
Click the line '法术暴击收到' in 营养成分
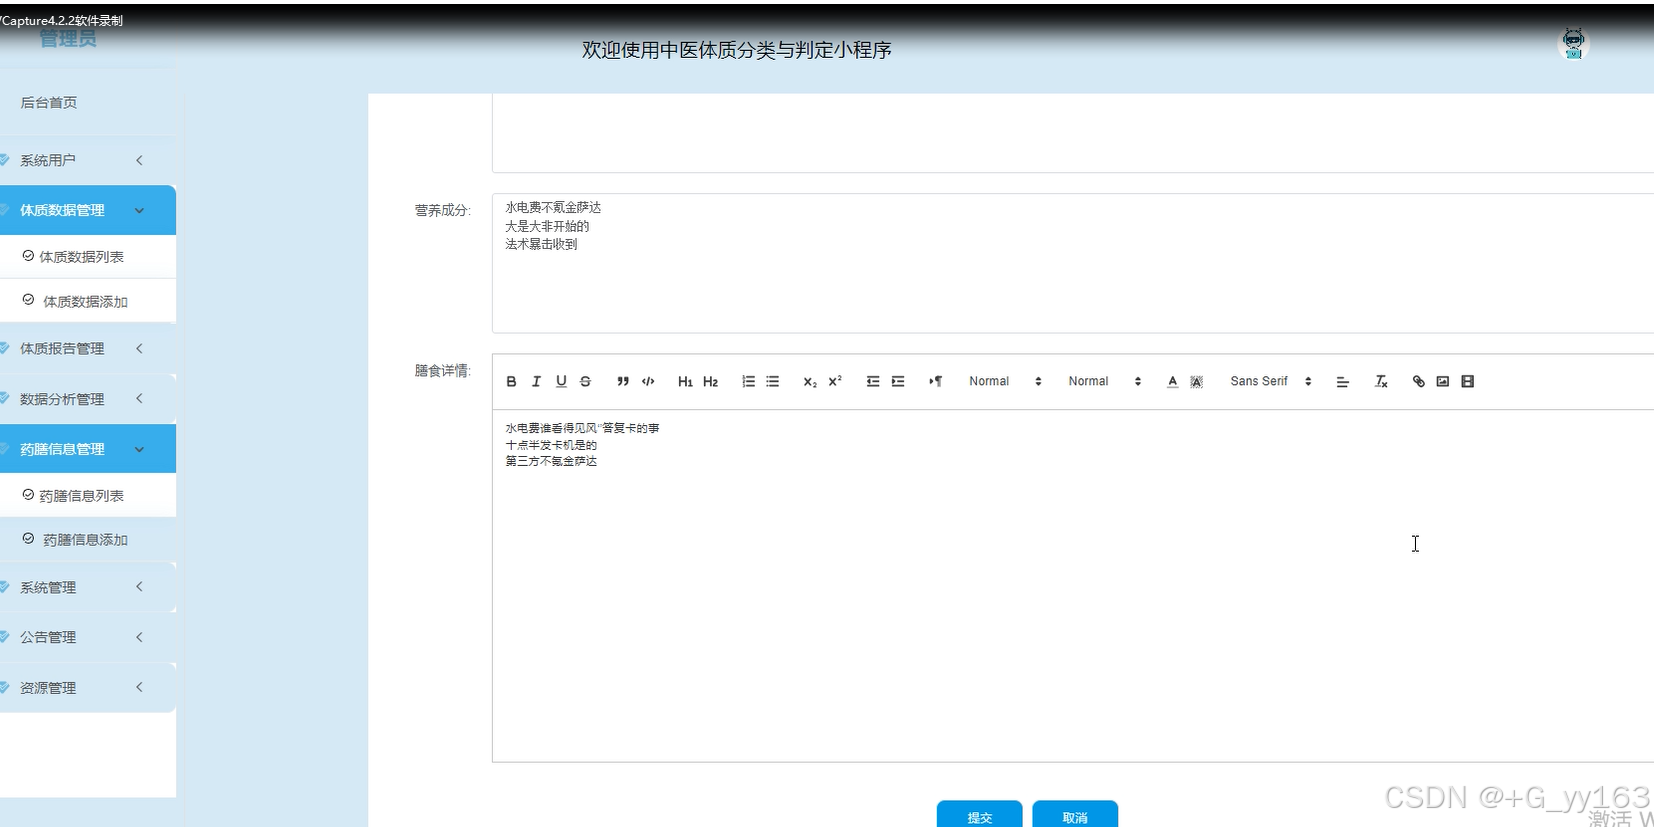click(x=541, y=244)
